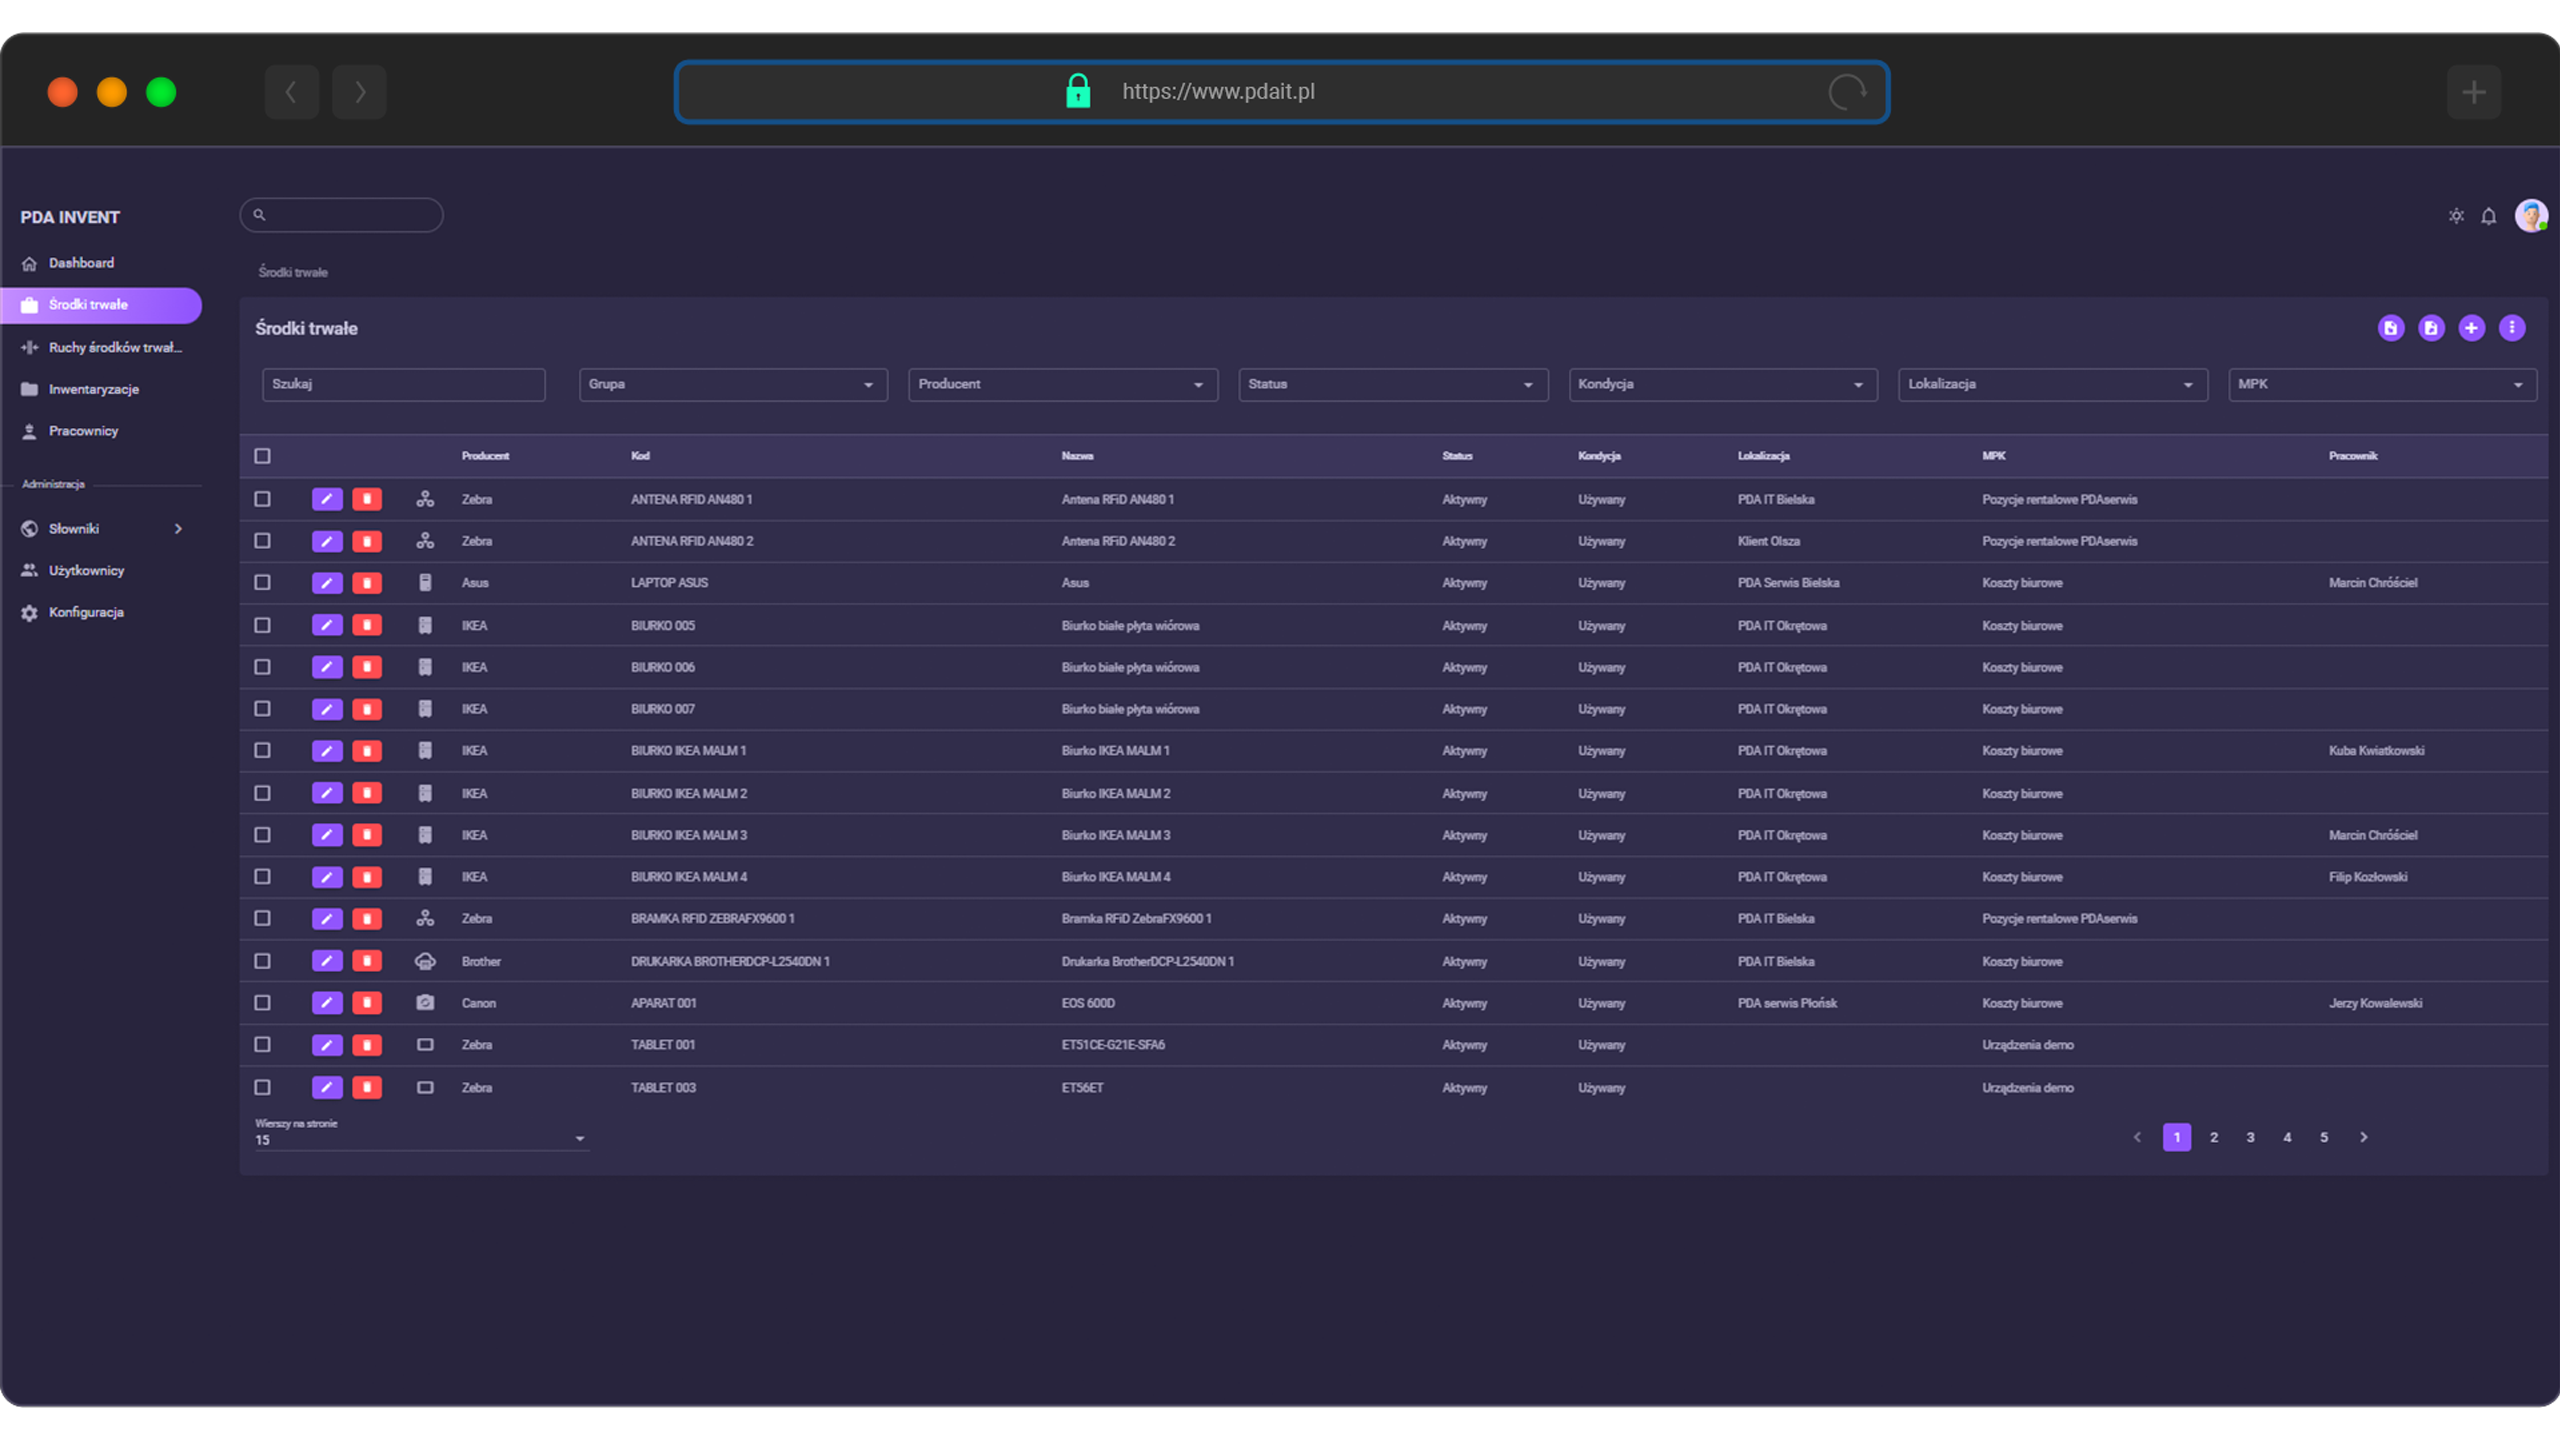Click printer group icon in Brother row
The height and width of the screenshot is (1440, 2560).
click(x=425, y=961)
